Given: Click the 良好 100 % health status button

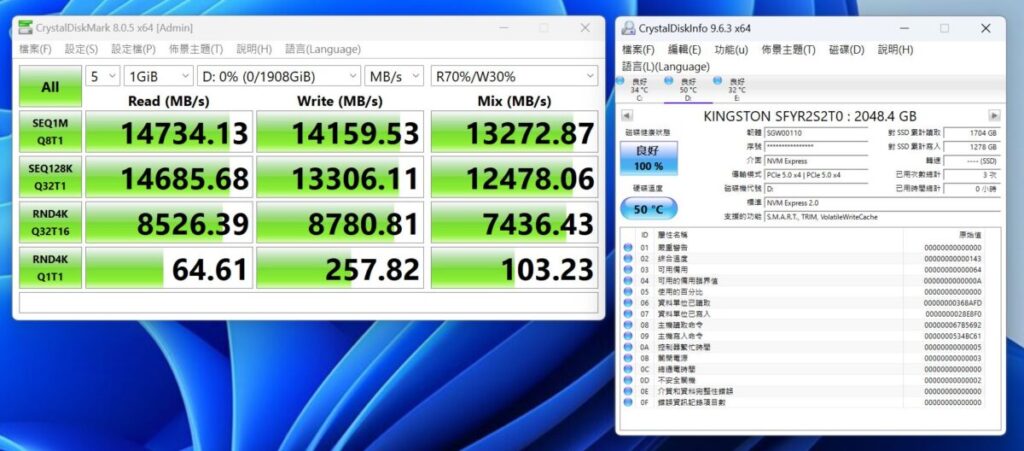Looking at the screenshot, I should (x=648, y=158).
